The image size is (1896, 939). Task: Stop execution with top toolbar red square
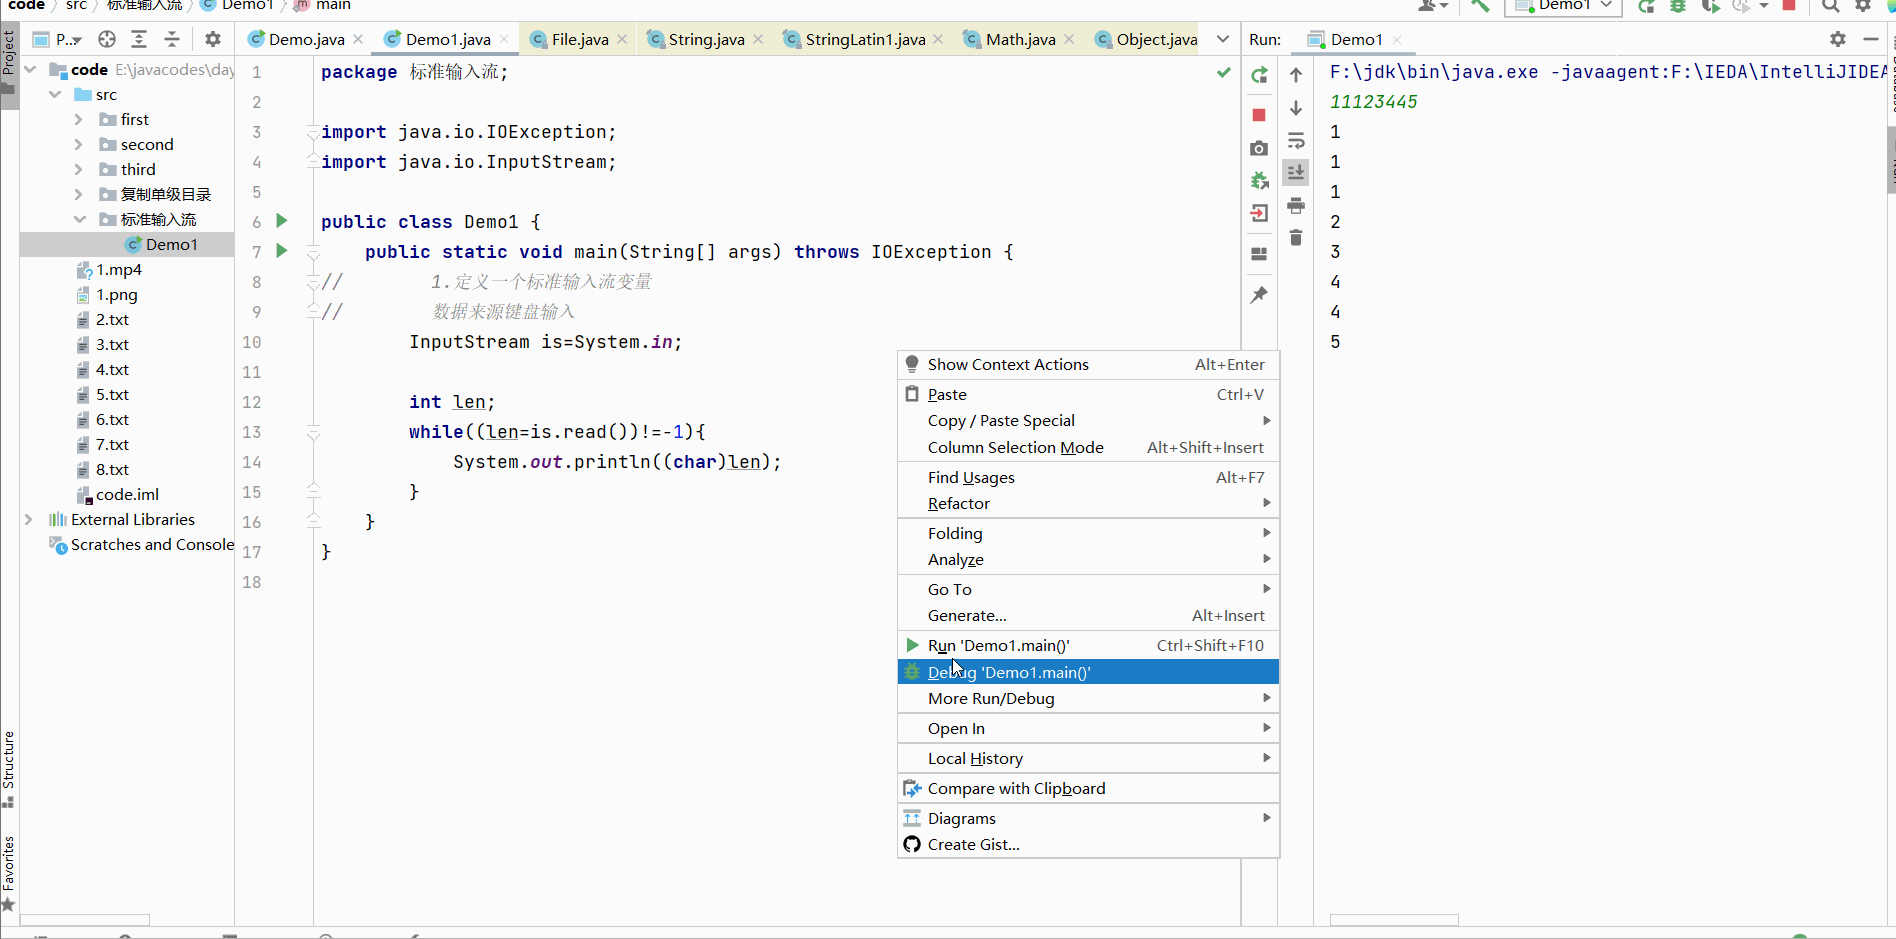tap(1789, 5)
